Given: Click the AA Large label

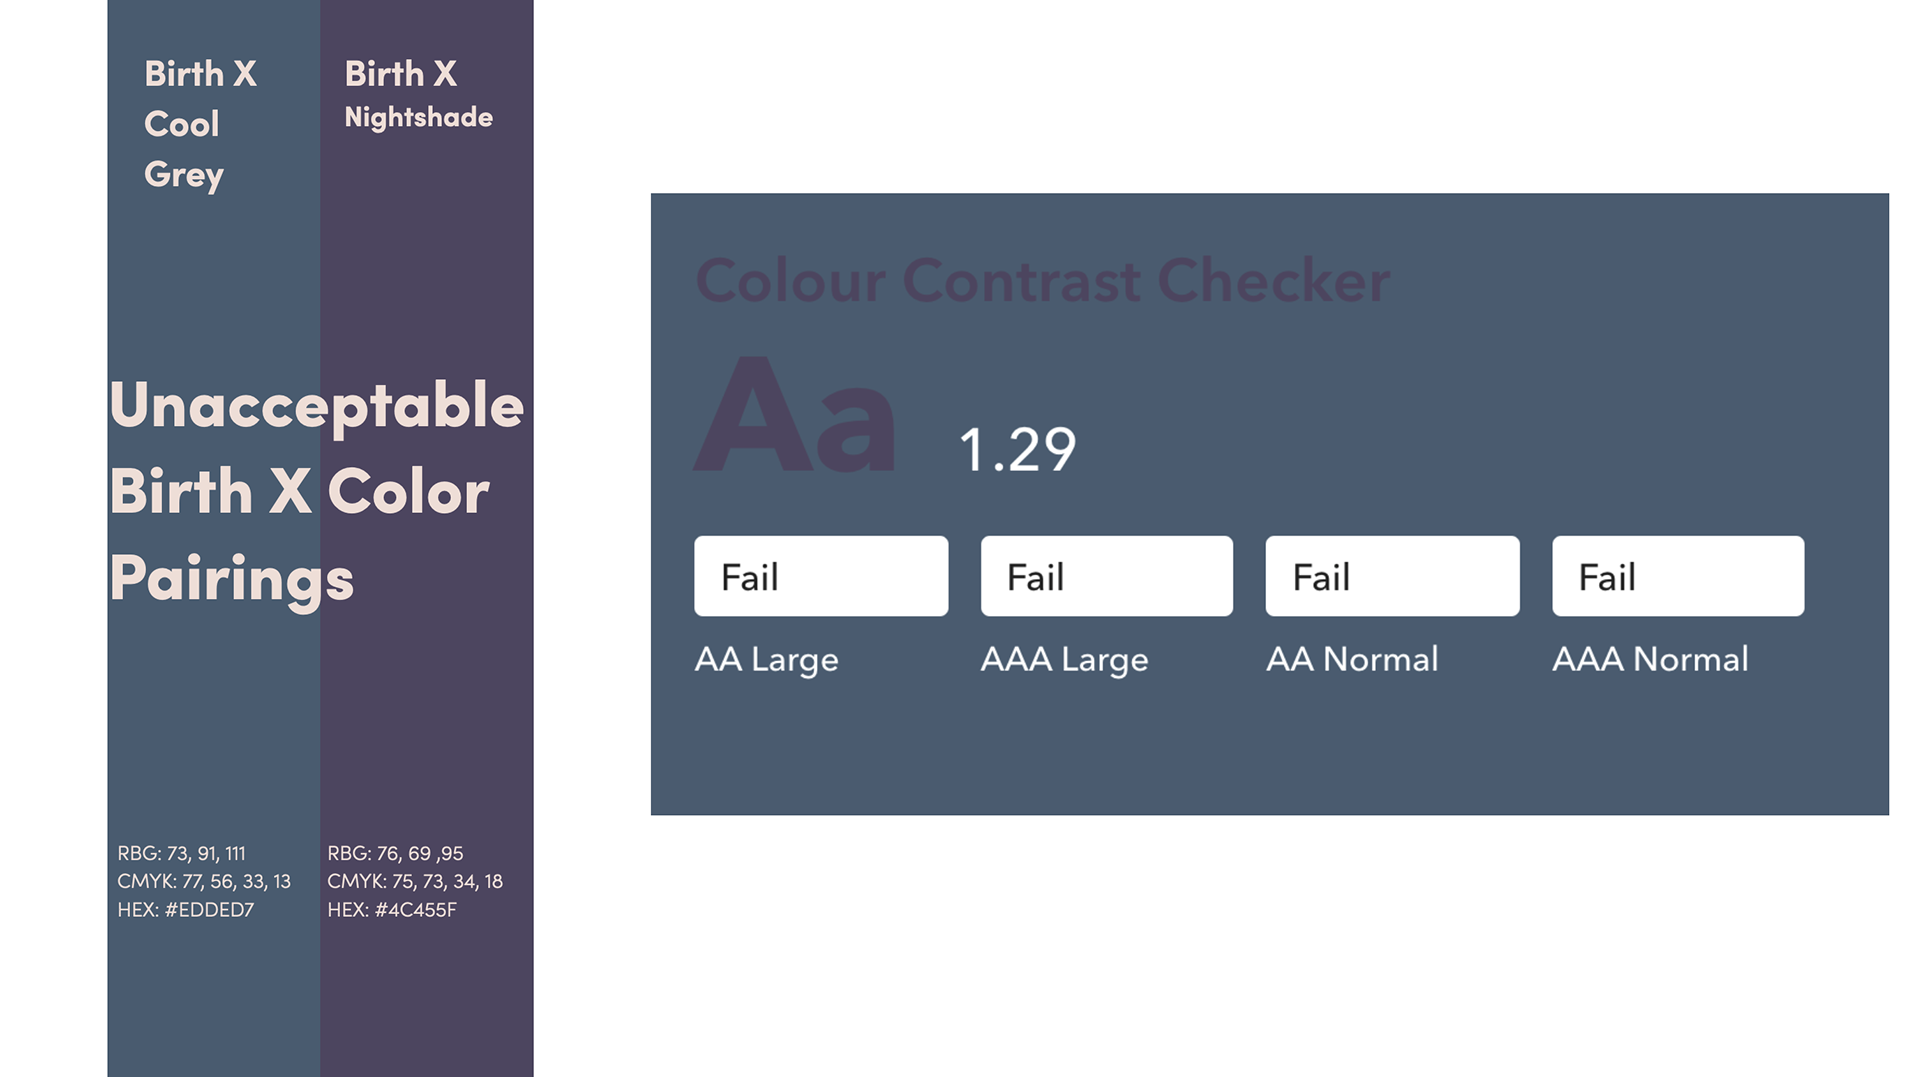Looking at the screenshot, I should (766, 660).
